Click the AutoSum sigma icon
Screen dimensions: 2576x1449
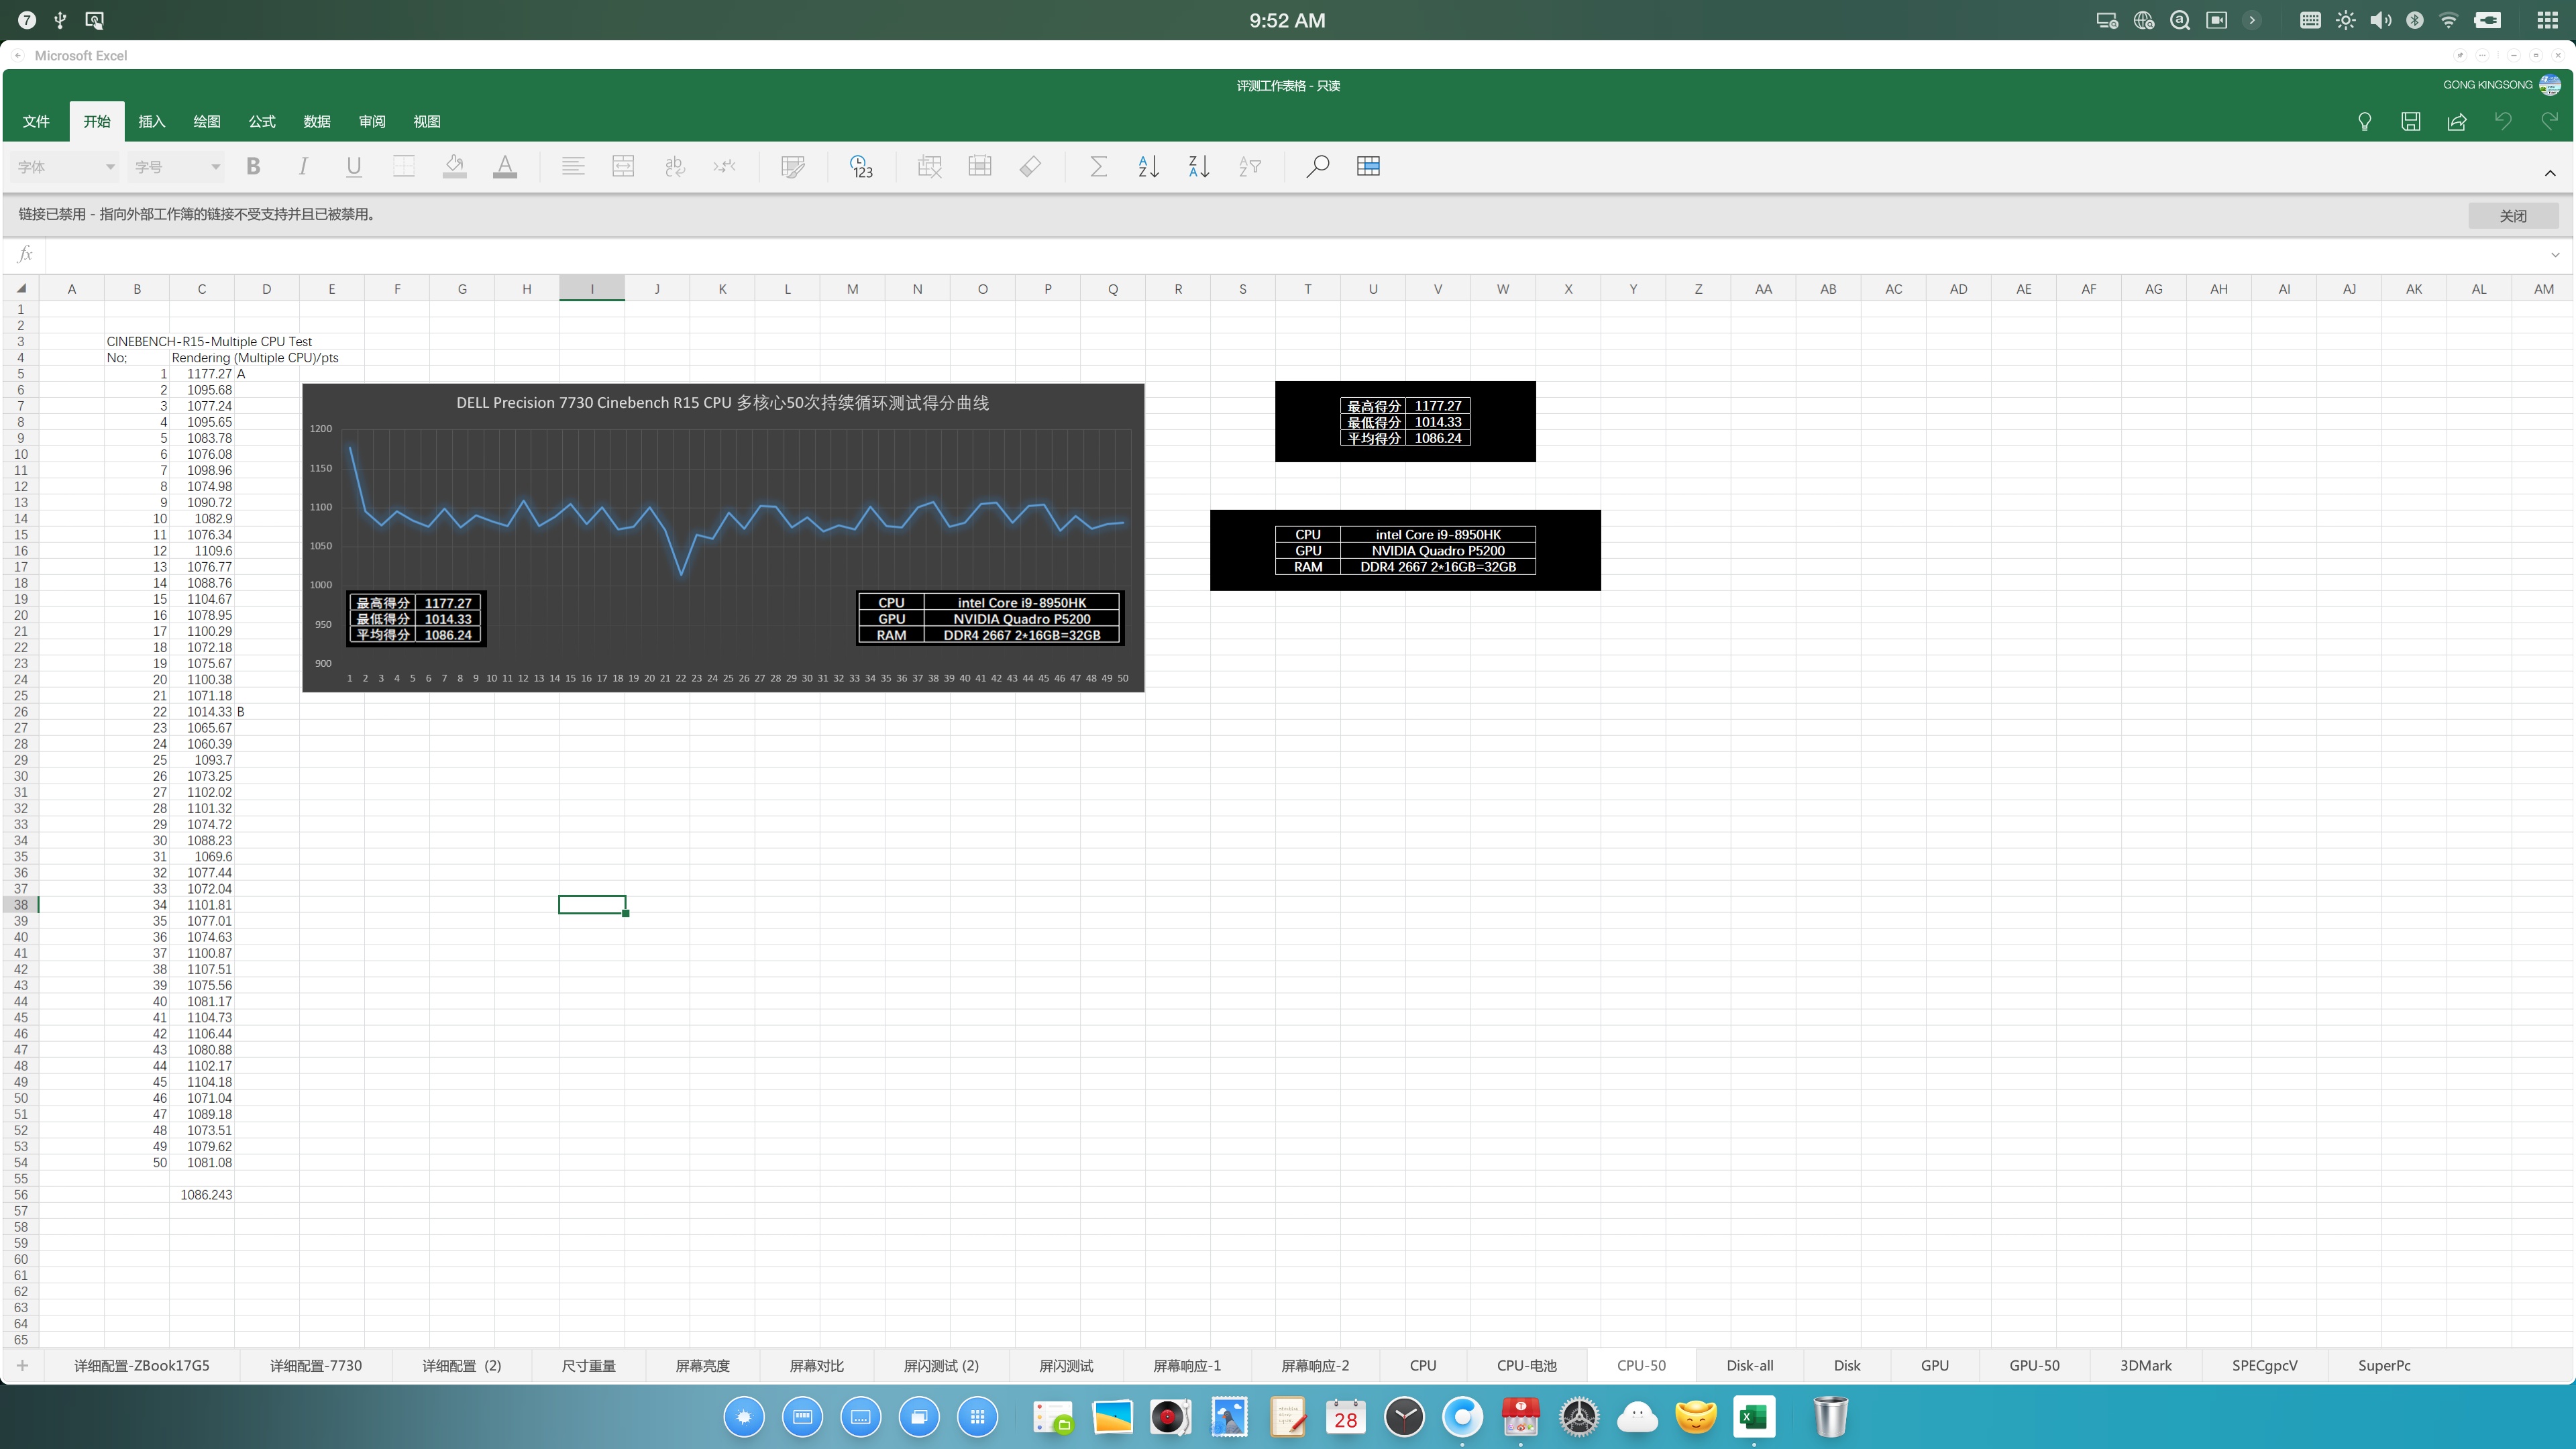click(1097, 167)
